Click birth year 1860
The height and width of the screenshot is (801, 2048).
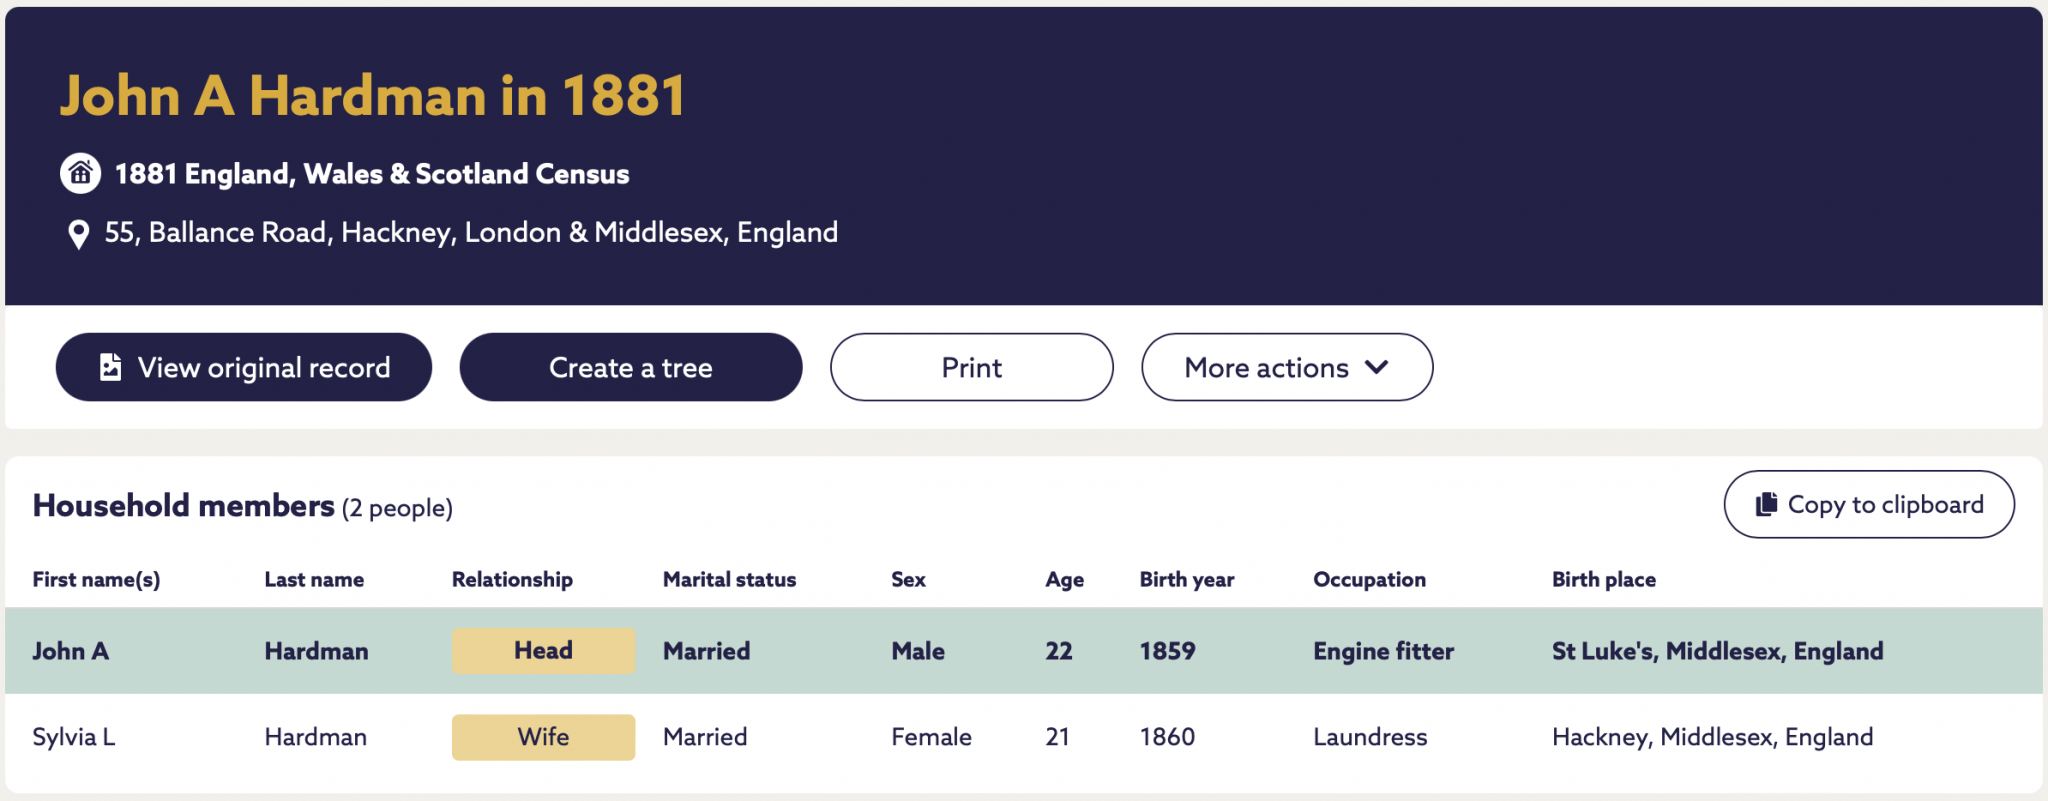point(1167,737)
